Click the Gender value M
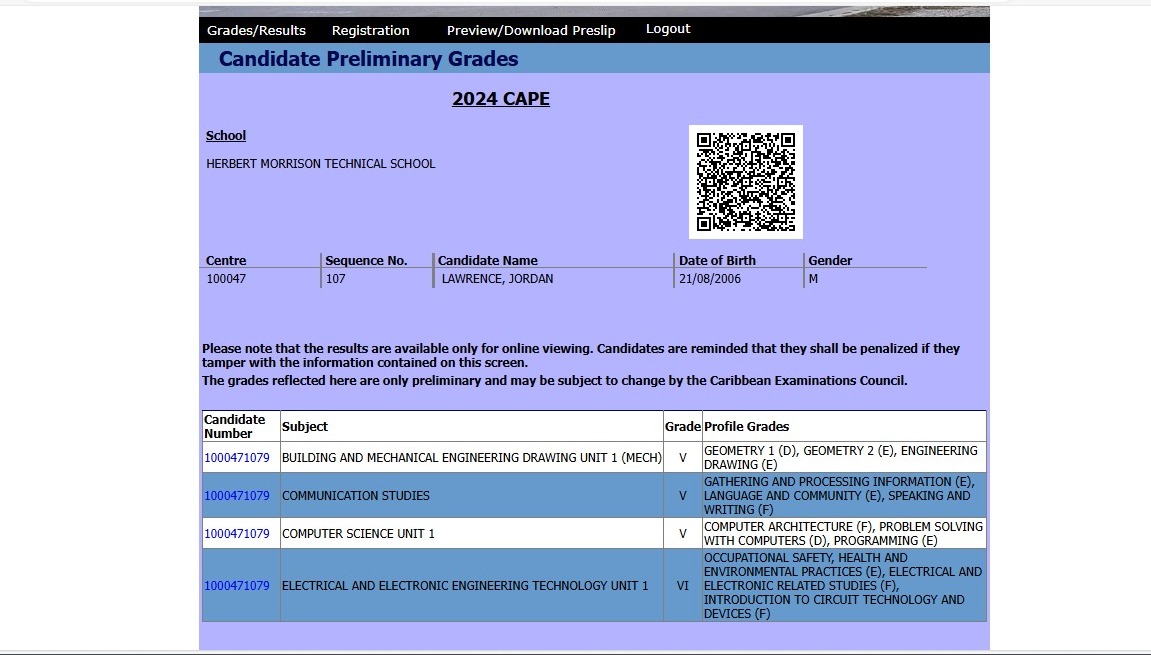This screenshot has height=655, width=1151. 813,279
